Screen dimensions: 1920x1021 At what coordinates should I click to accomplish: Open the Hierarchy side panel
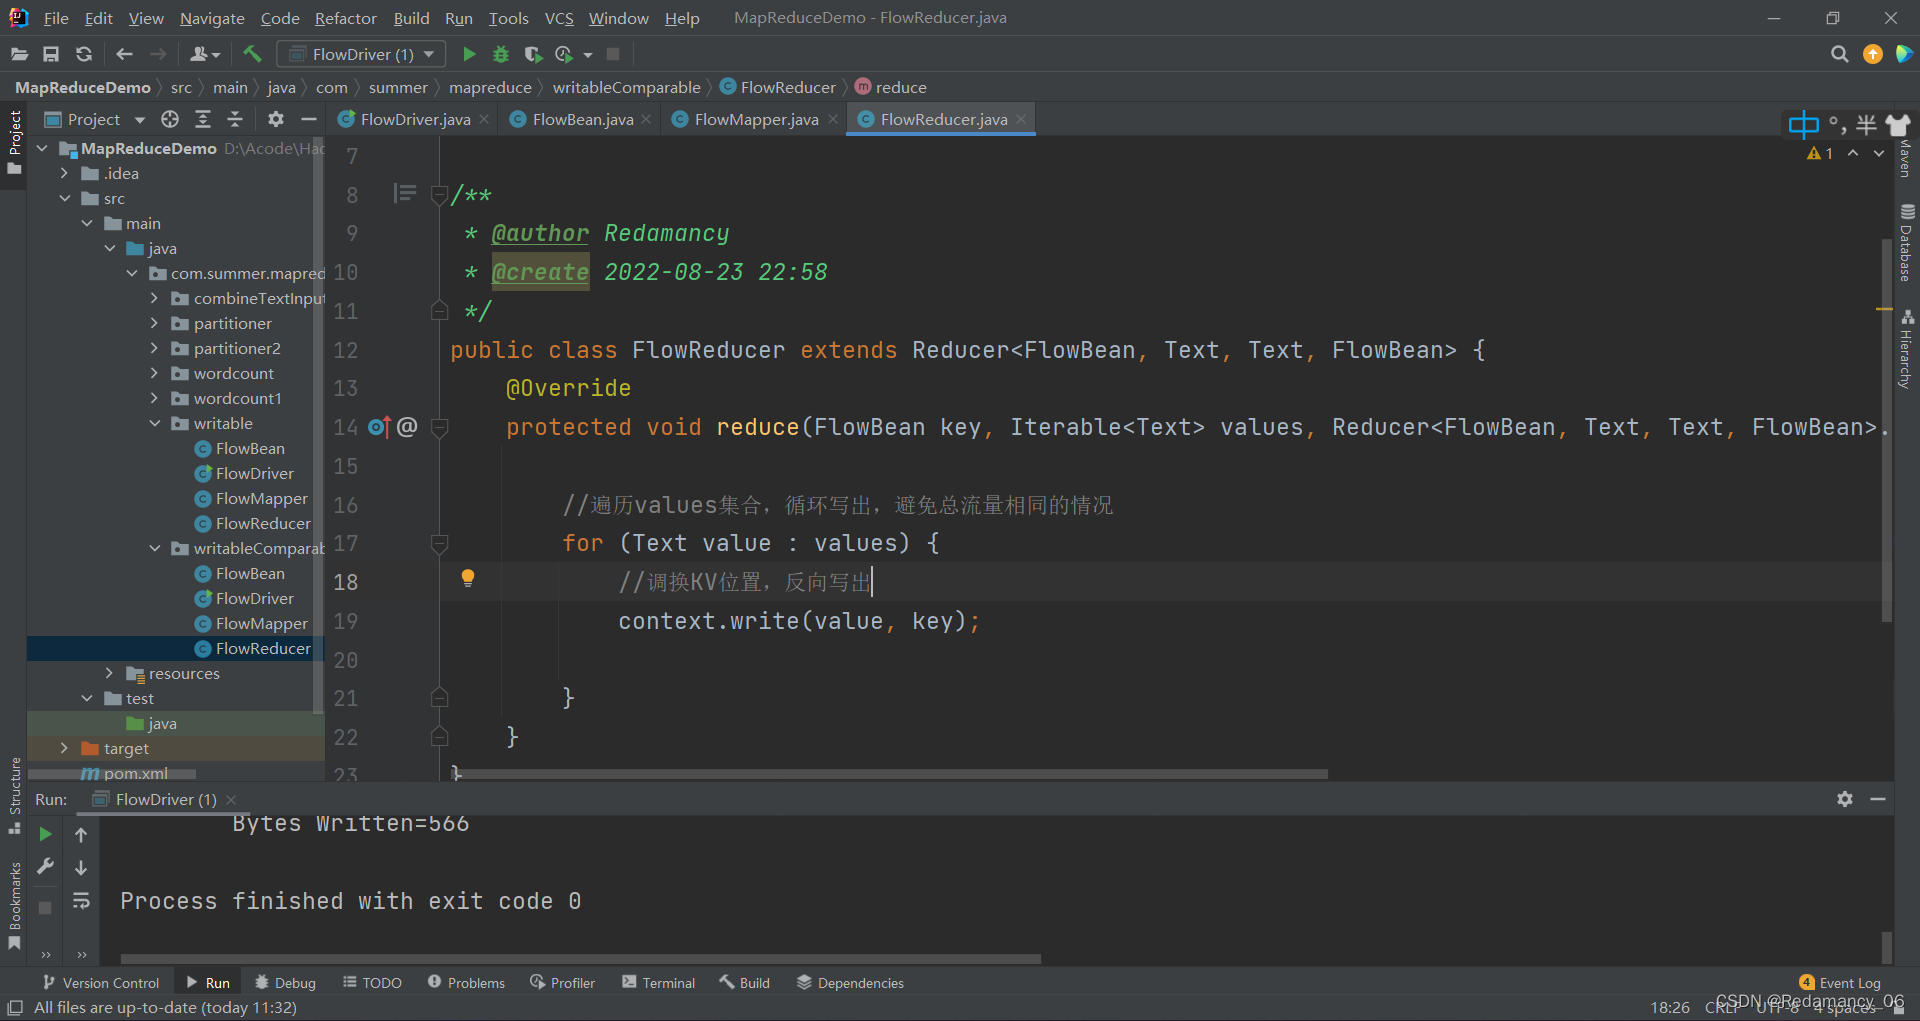click(1906, 350)
